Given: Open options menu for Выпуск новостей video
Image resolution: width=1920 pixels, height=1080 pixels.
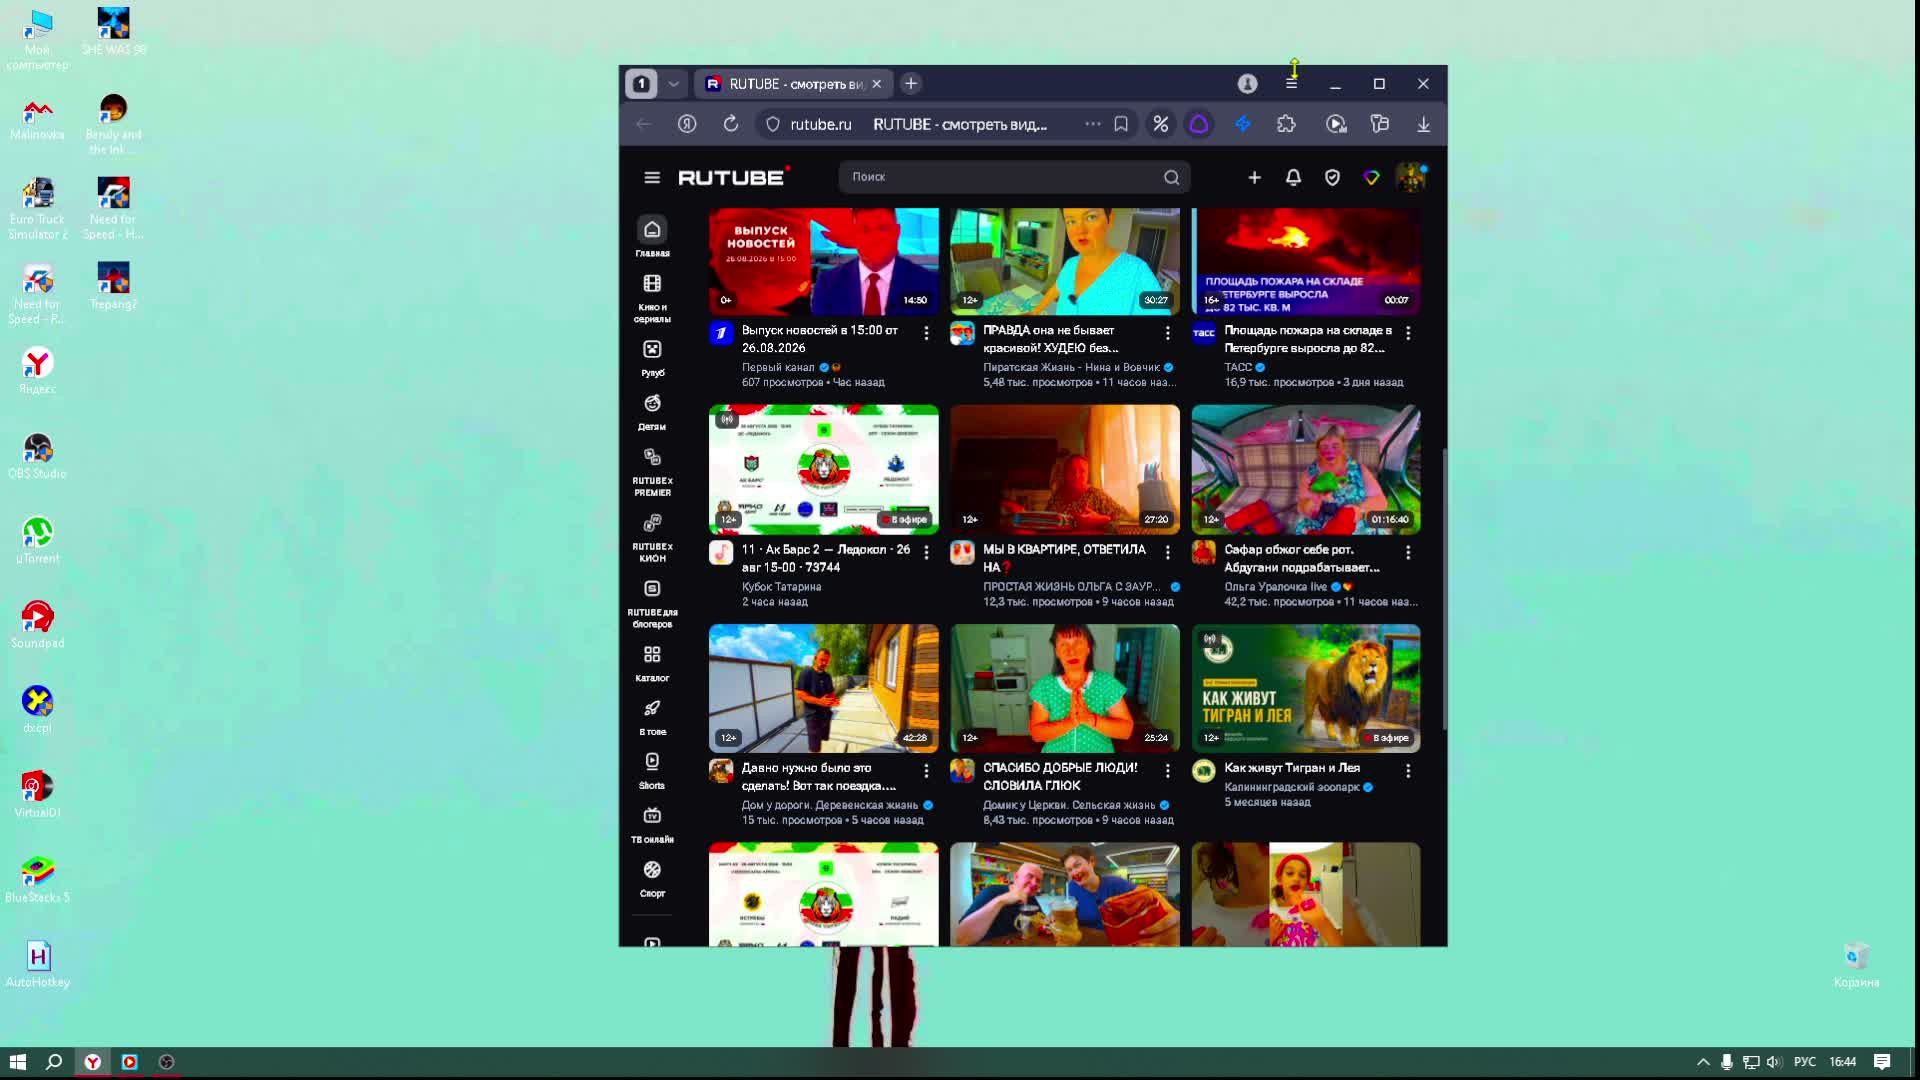Looking at the screenshot, I should [926, 332].
